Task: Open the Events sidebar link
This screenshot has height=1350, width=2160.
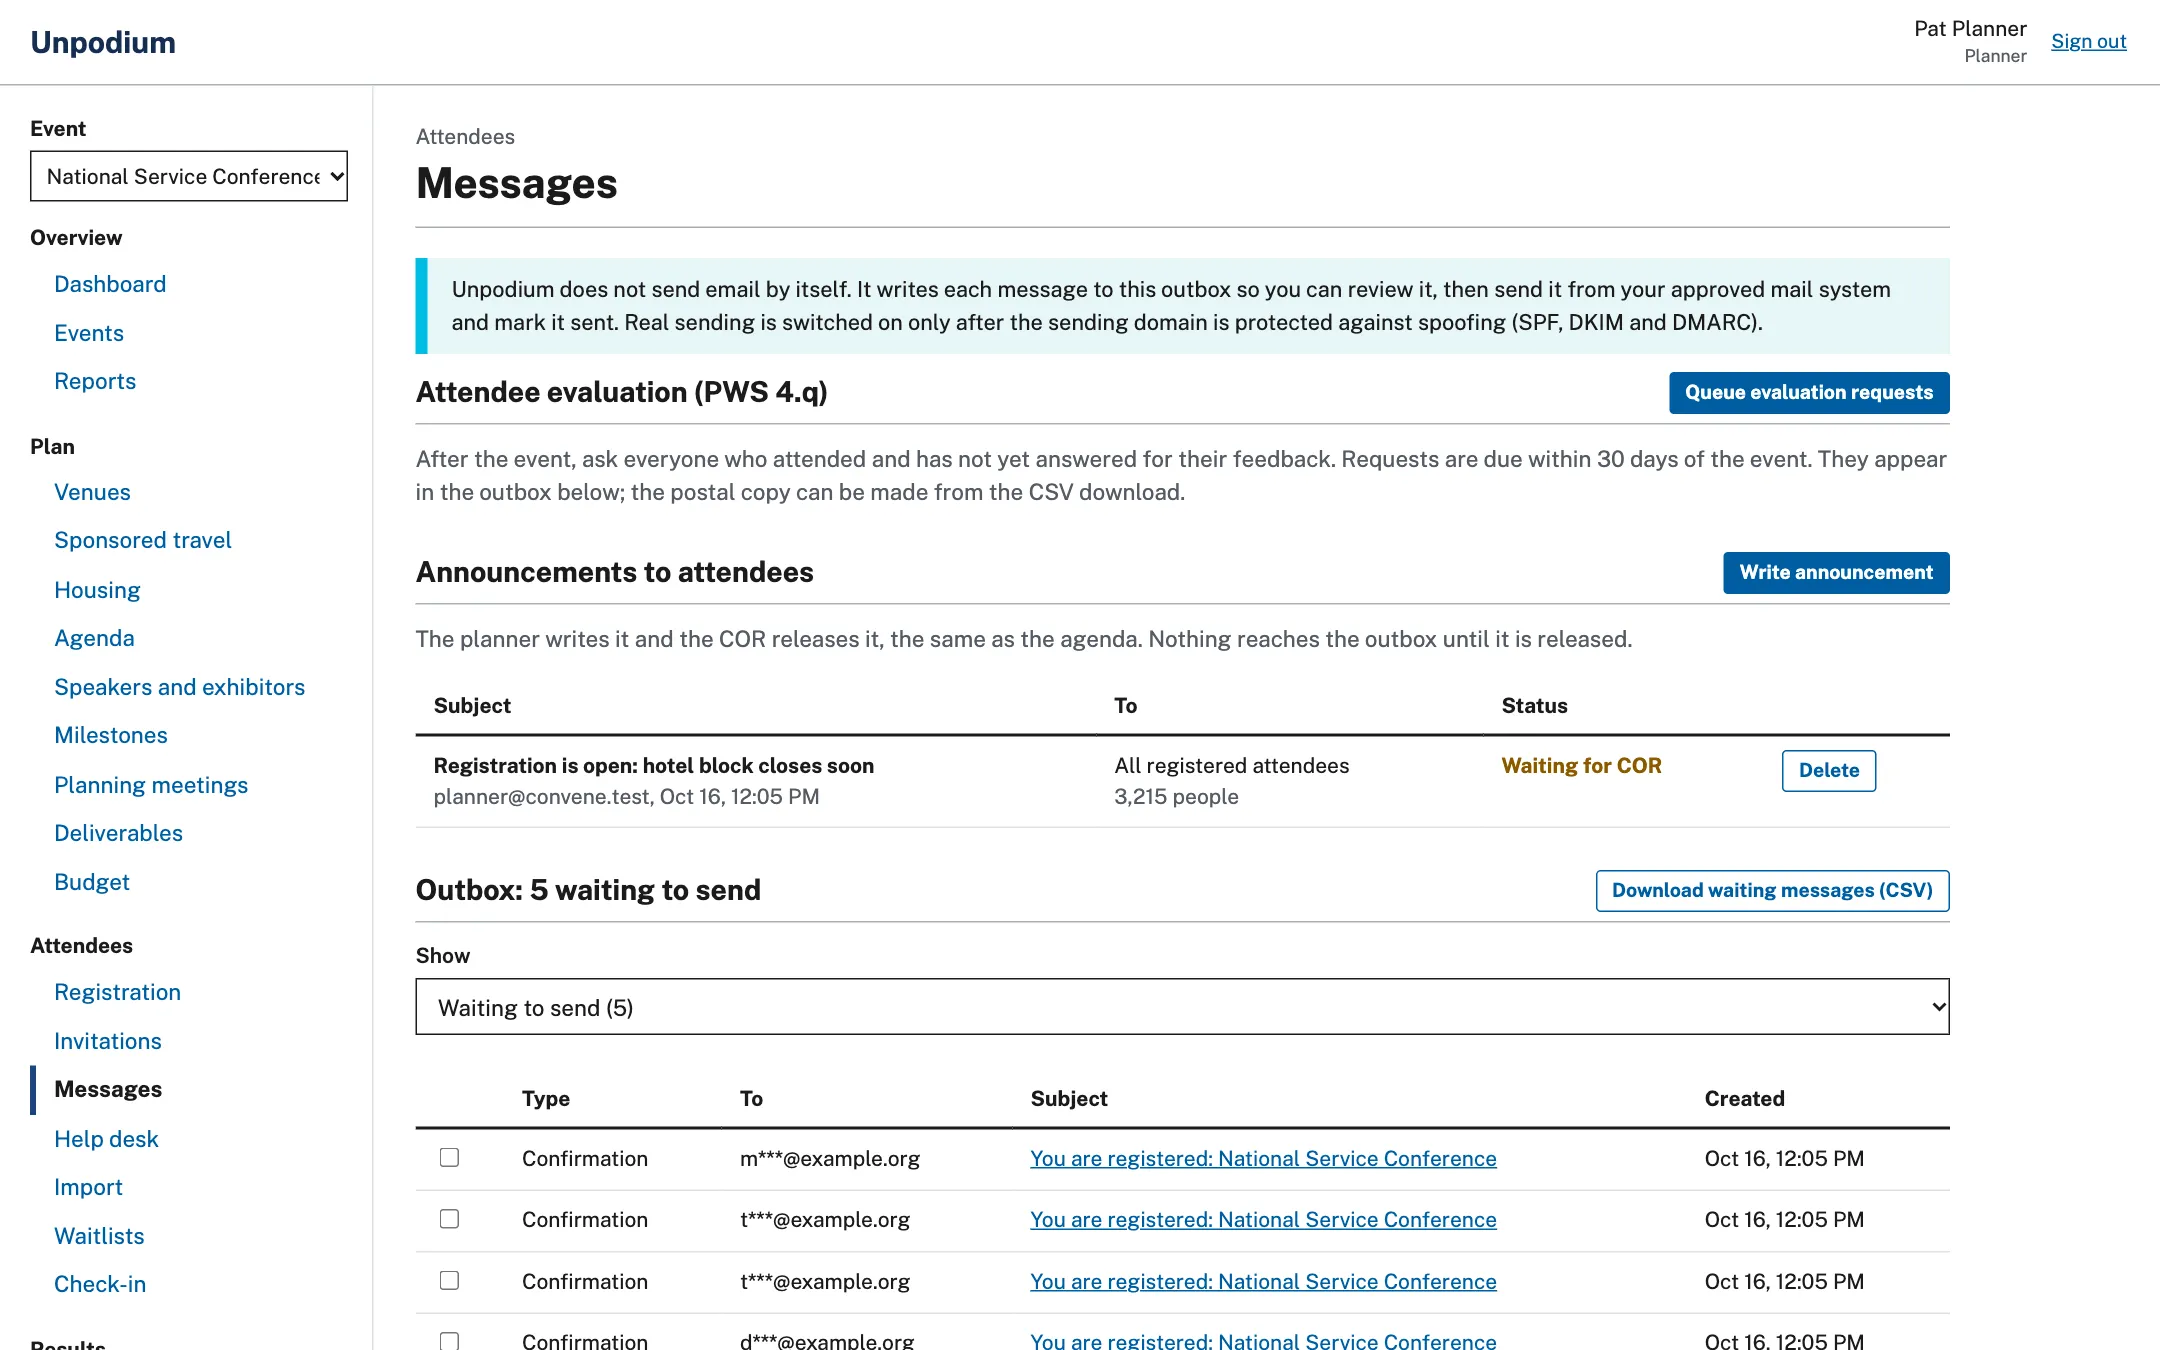Action: 89,333
